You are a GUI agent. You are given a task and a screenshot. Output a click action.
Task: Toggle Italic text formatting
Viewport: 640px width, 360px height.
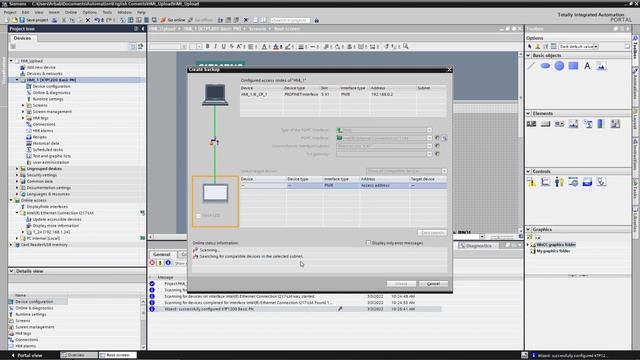point(216,47)
